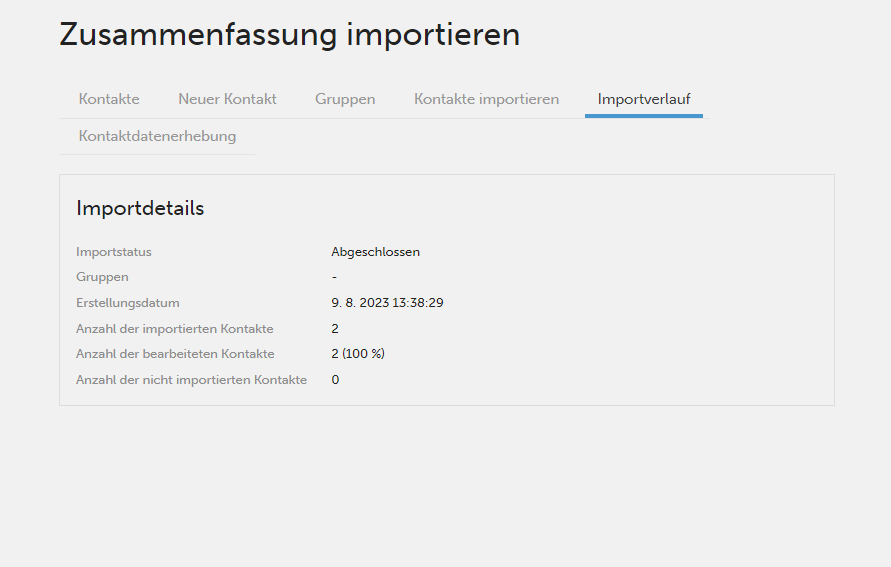This screenshot has width=891, height=567.
Task: Select the date 9. 8. 2023 13:38:29
Action: (388, 303)
